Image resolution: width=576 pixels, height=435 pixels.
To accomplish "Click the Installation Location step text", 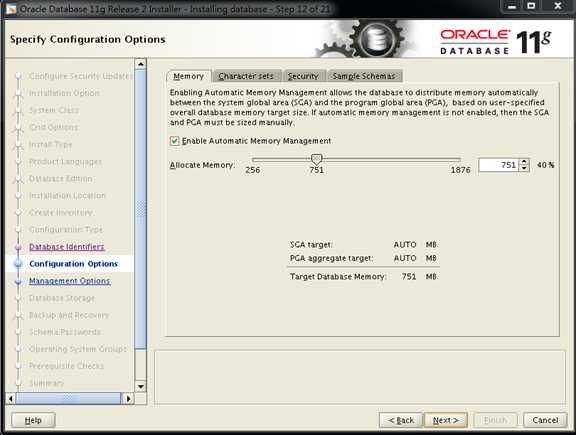I will (67, 195).
